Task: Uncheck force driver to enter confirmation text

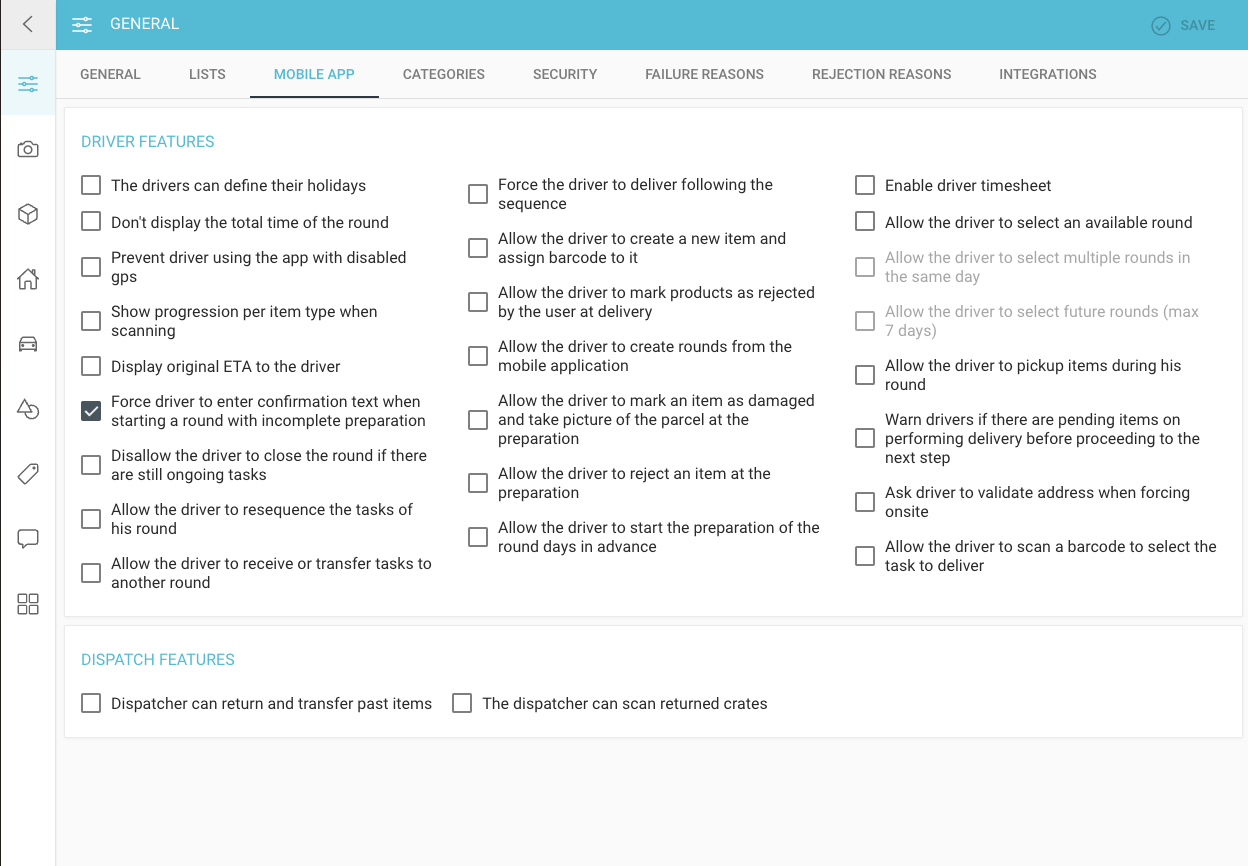Action: pos(91,411)
